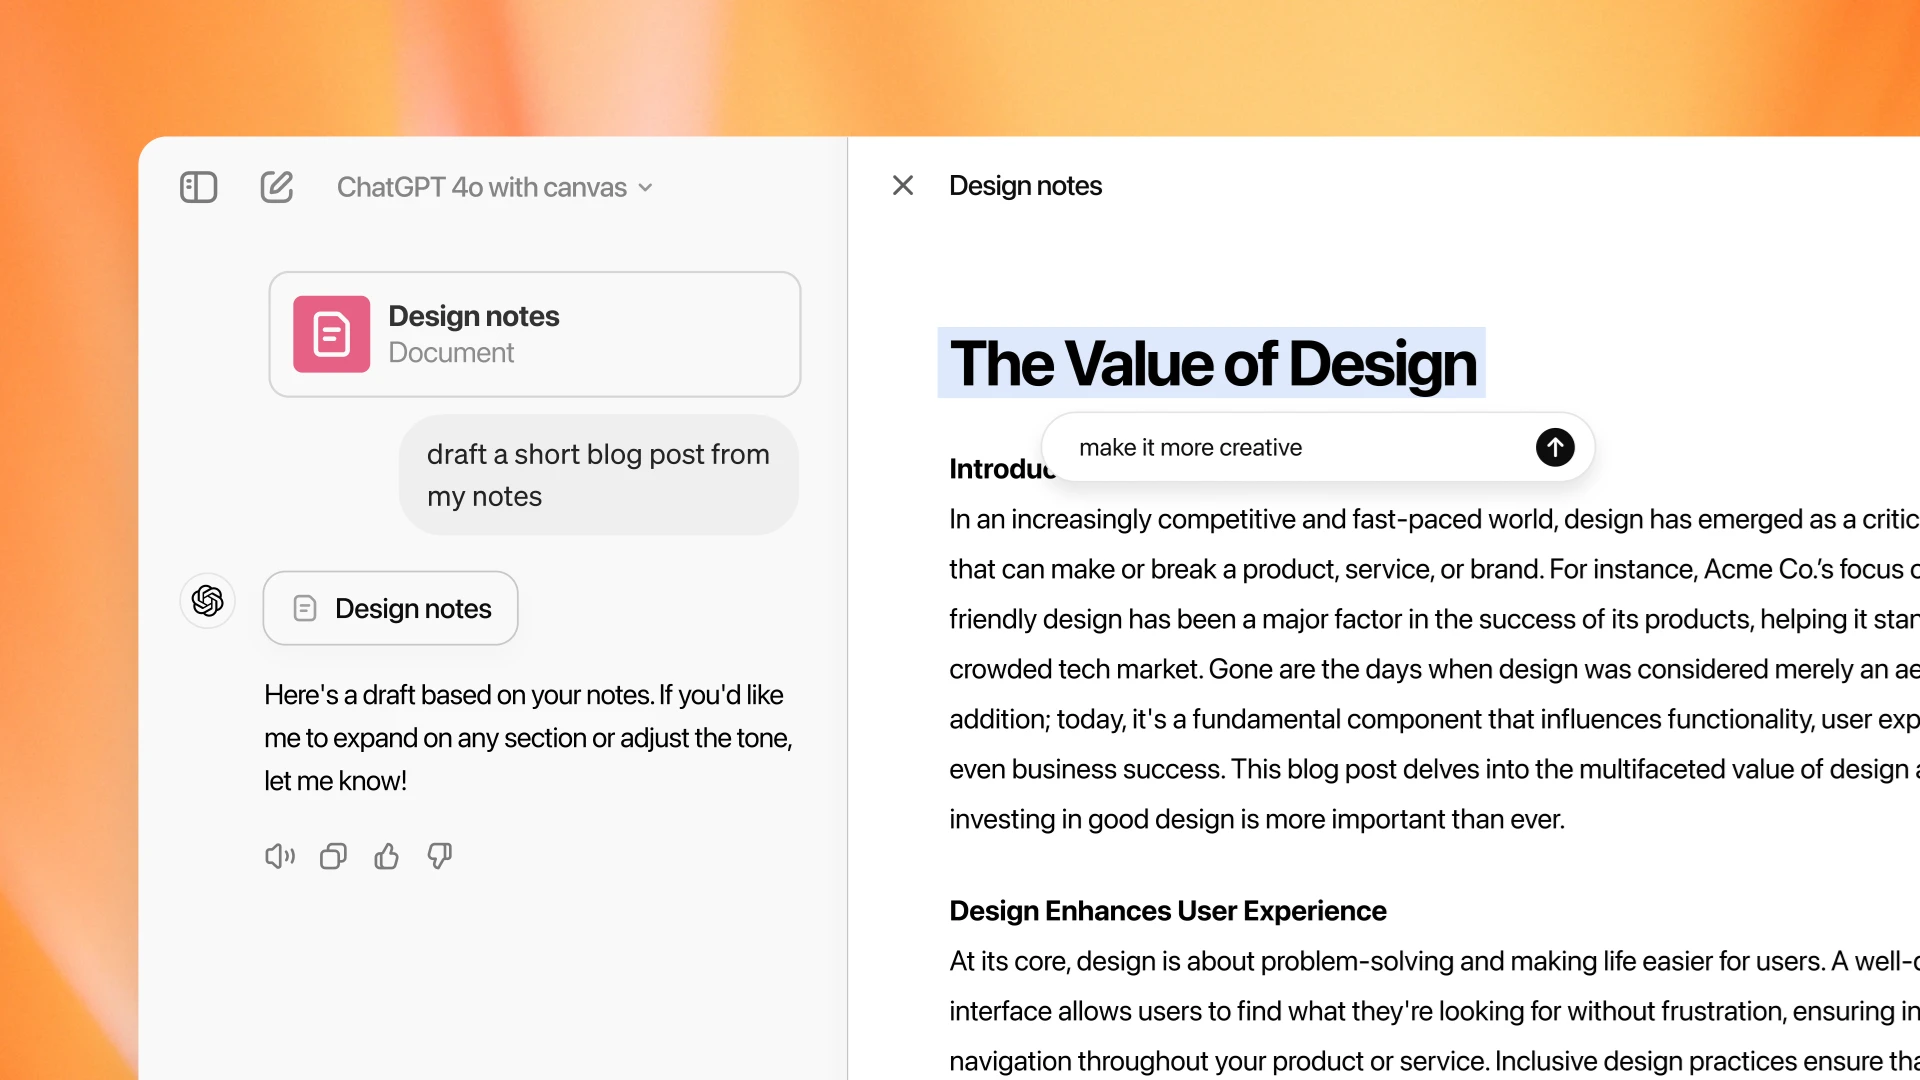
Task: Click the new conversation compose icon
Action: pyautogui.click(x=276, y=186)
